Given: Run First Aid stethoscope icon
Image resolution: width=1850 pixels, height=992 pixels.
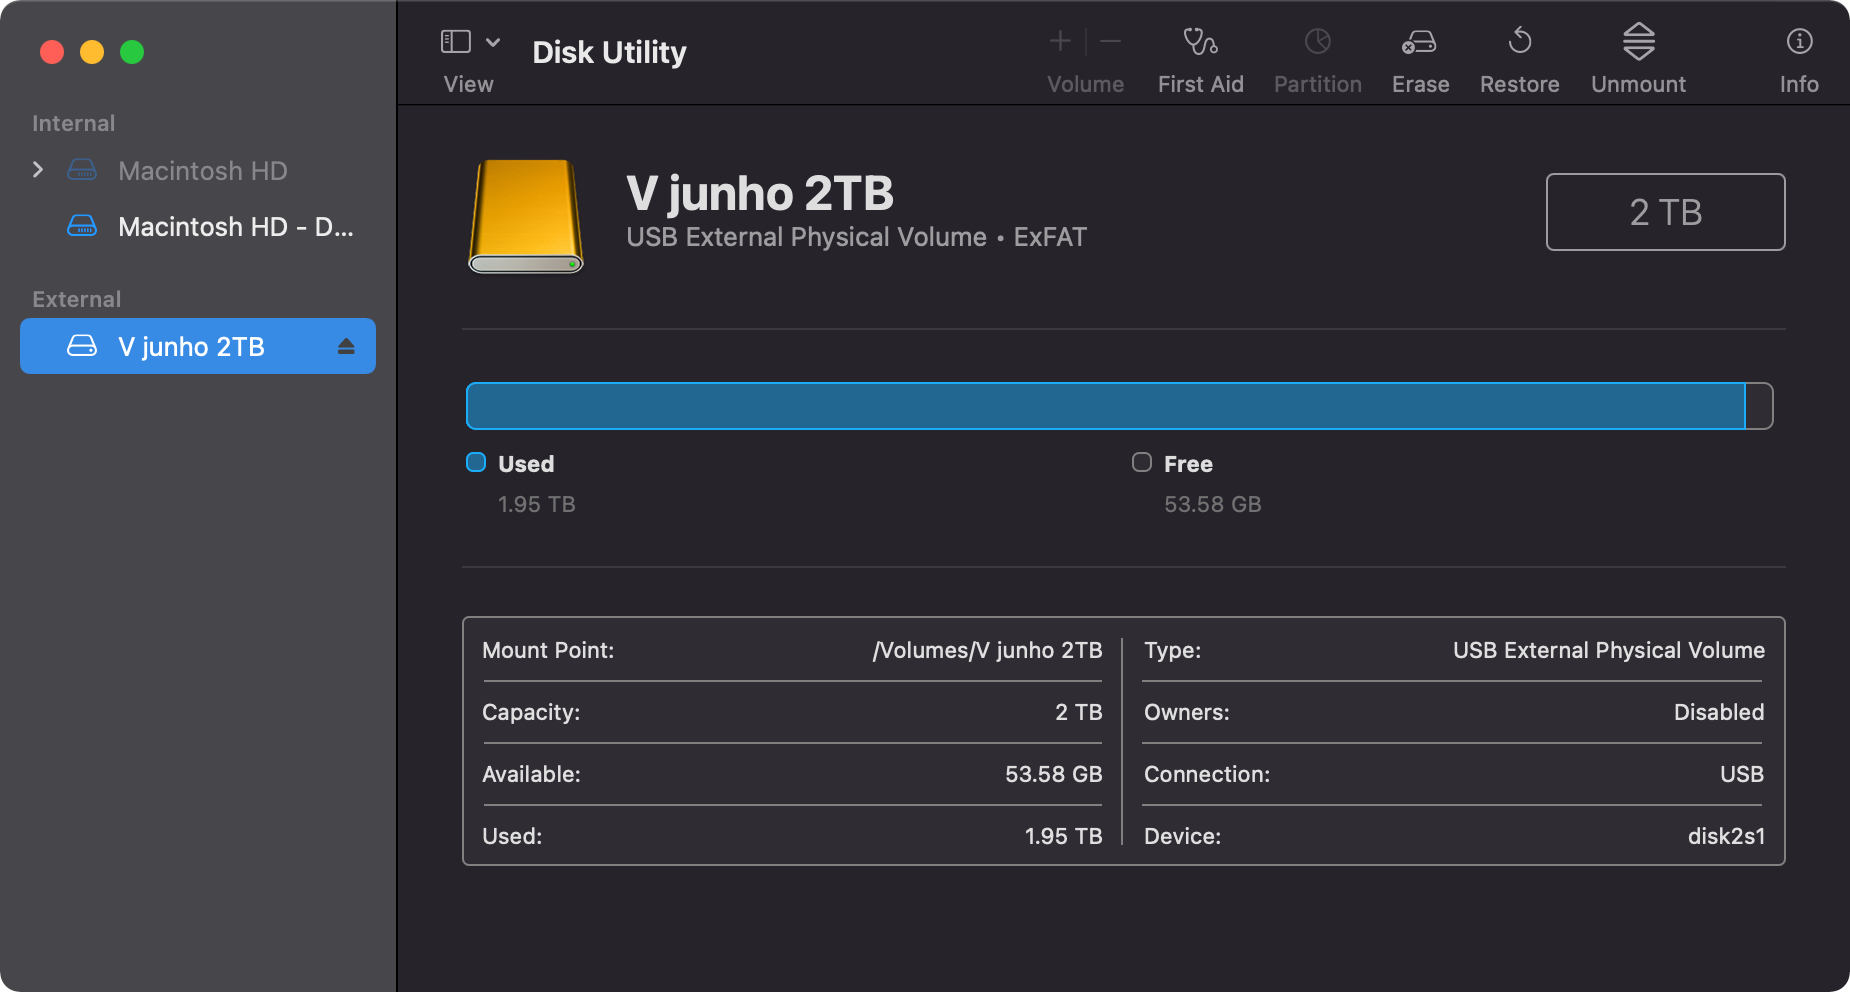Looking at the screenshot, I should pos(1200,41).
